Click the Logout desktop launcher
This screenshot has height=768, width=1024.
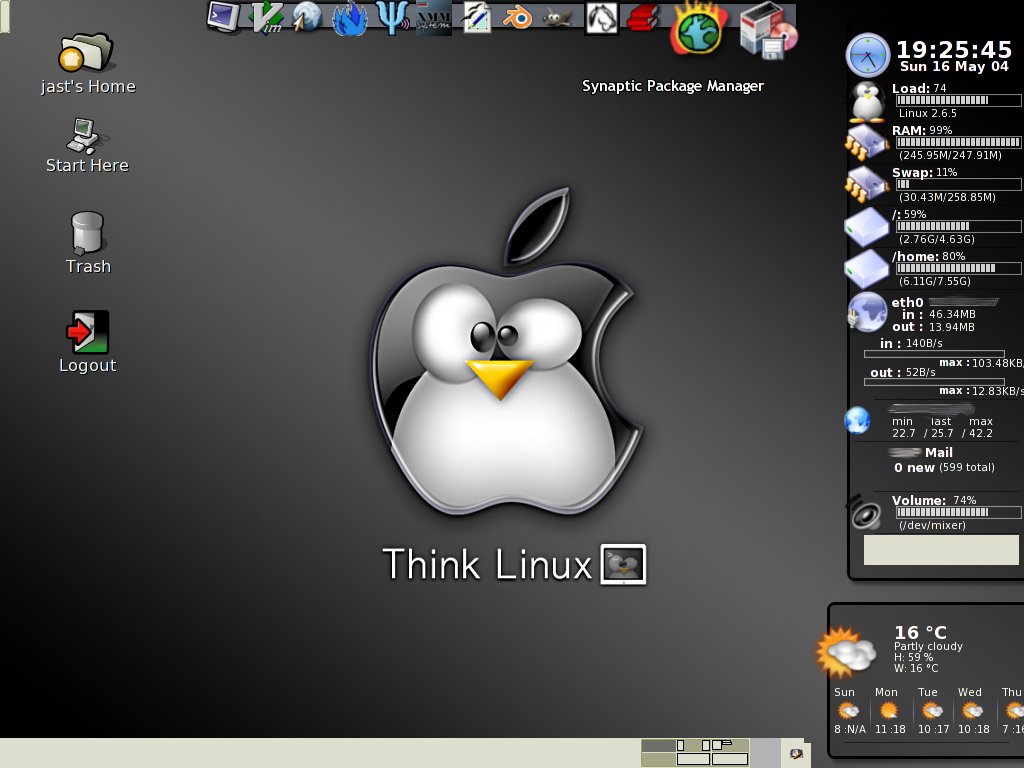87,332
